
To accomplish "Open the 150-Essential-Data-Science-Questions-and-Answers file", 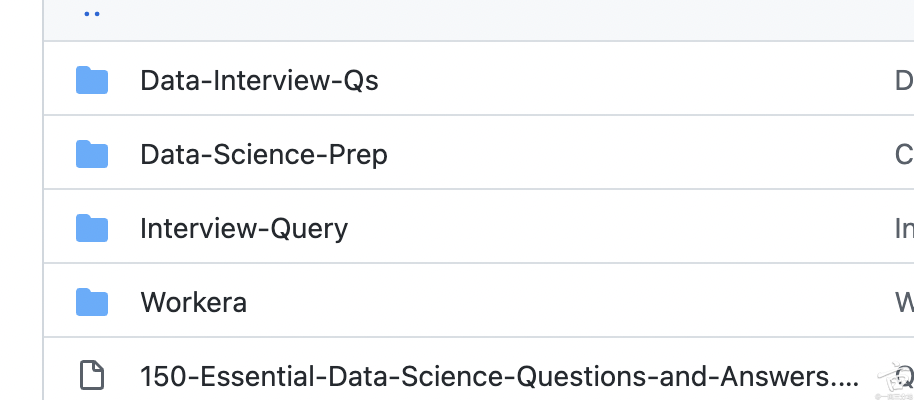I will pyautogui.click(x=500, y=377).
